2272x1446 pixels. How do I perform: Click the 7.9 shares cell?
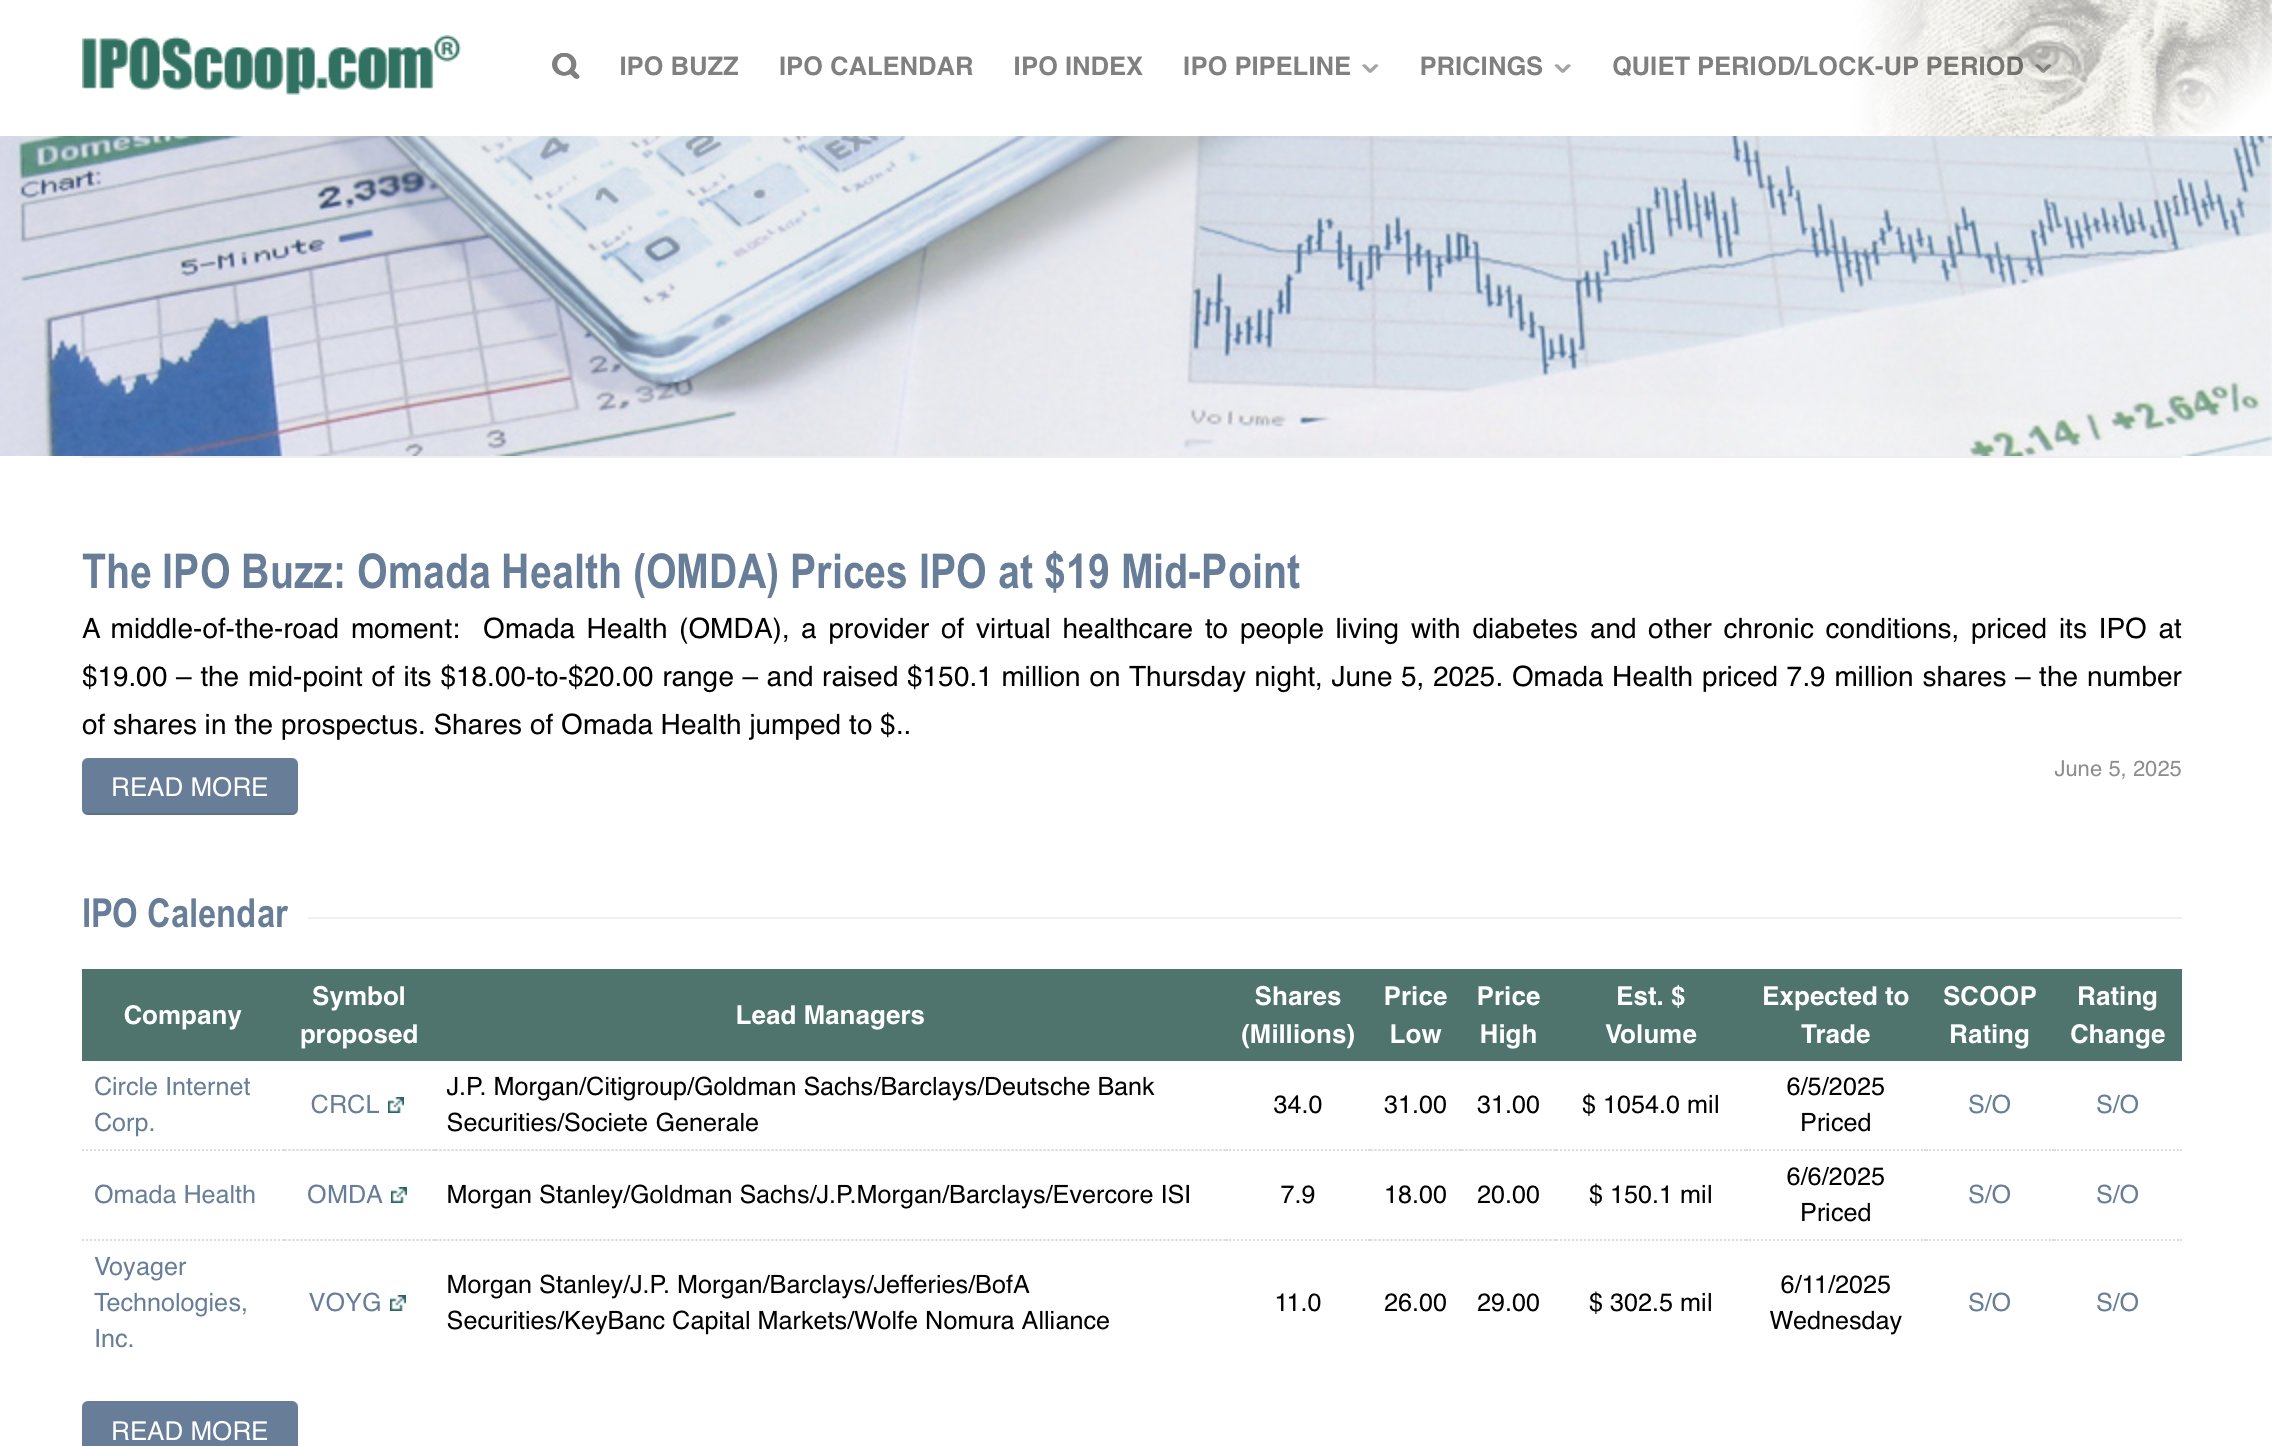pyautogui.click(x=1298, y=1195)
